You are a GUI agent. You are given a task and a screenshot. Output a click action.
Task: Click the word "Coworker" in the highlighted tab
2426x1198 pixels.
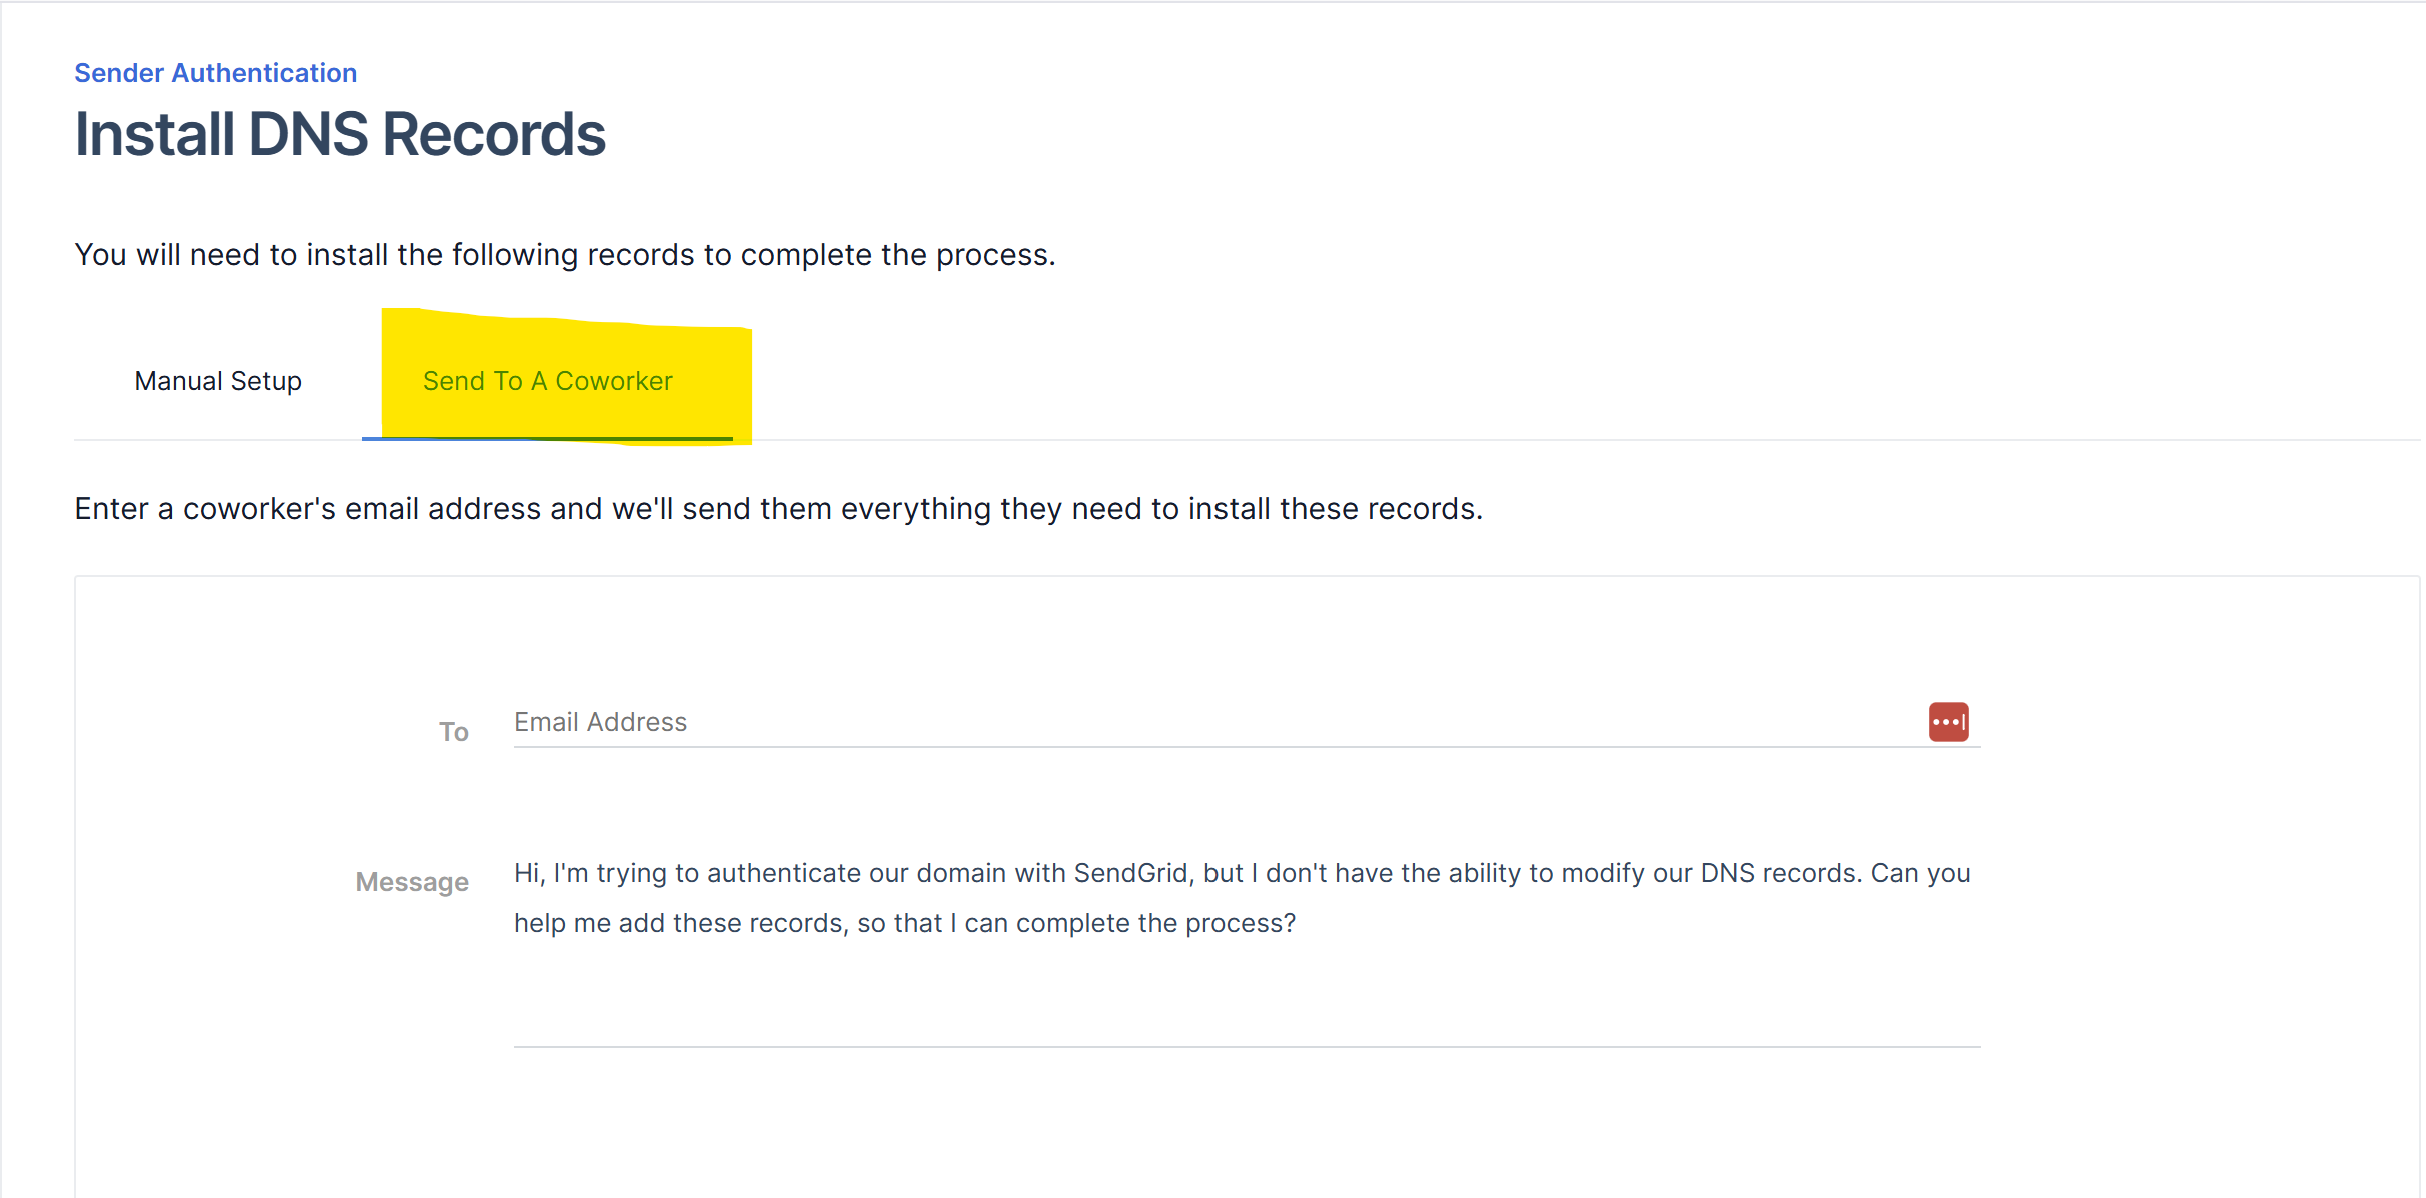614,381
